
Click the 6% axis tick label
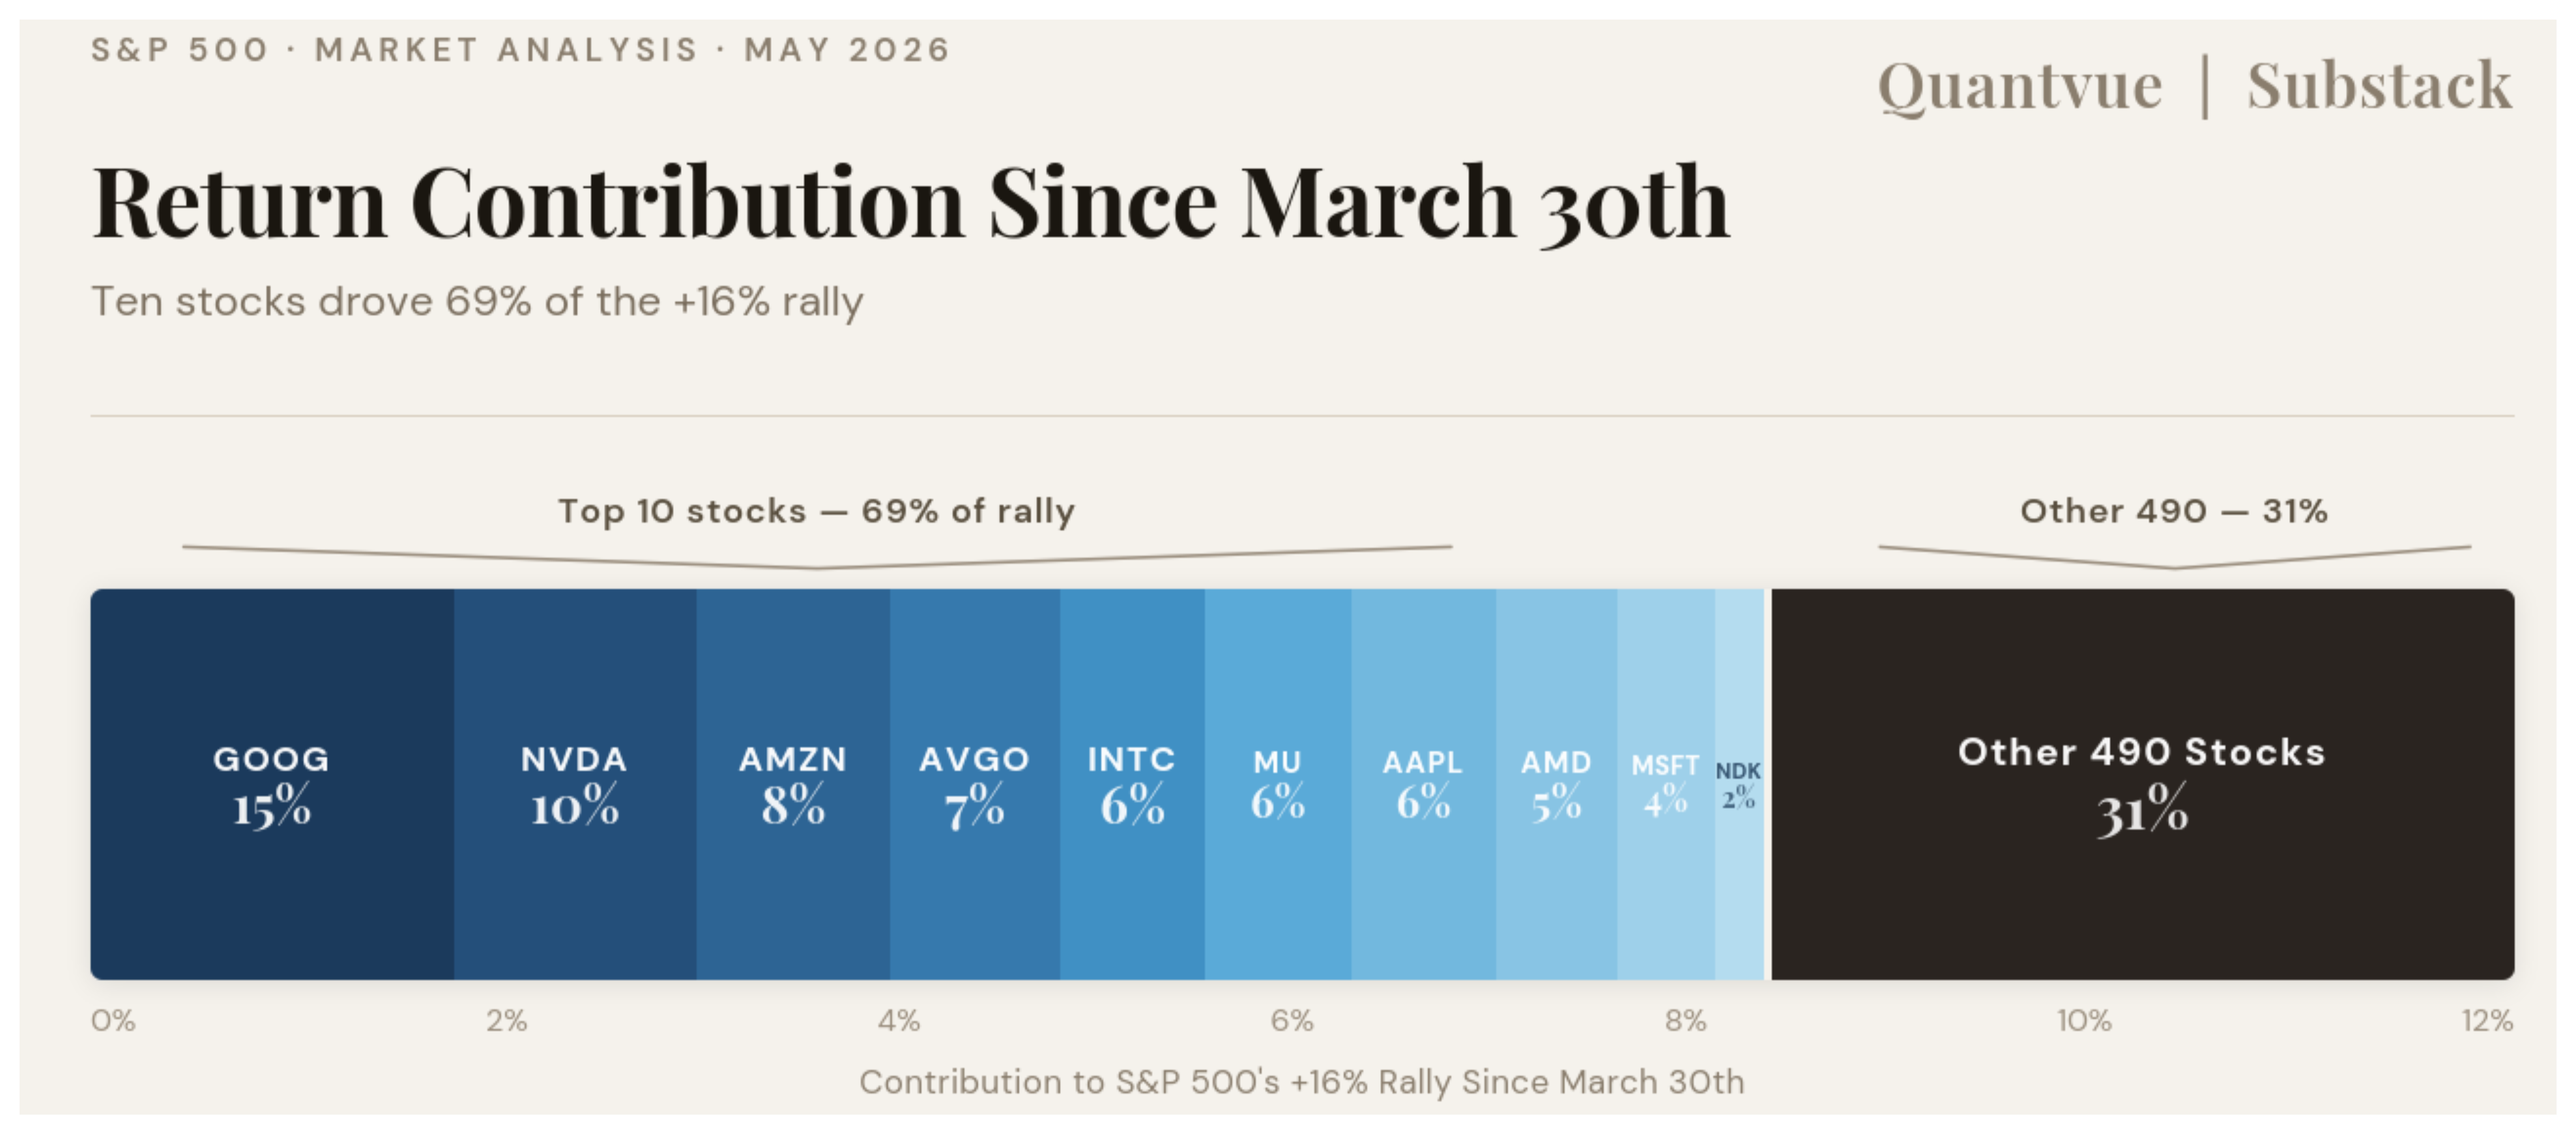click(1292, 1021)
